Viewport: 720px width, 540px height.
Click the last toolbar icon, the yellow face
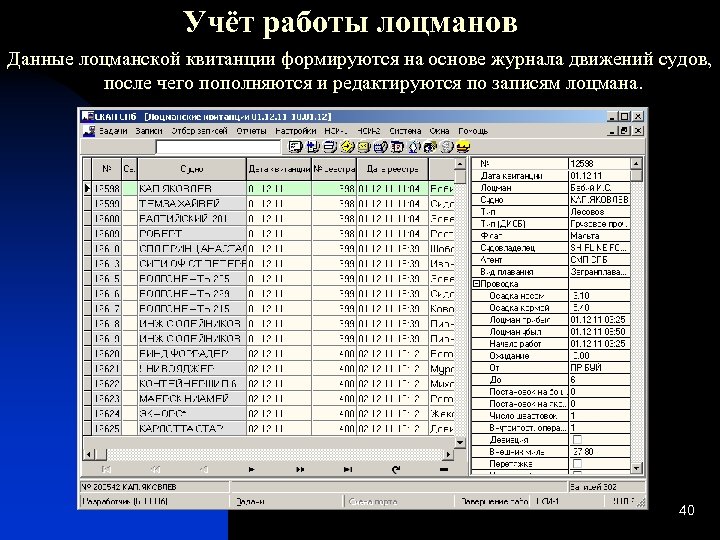click(x=463, y=147)
